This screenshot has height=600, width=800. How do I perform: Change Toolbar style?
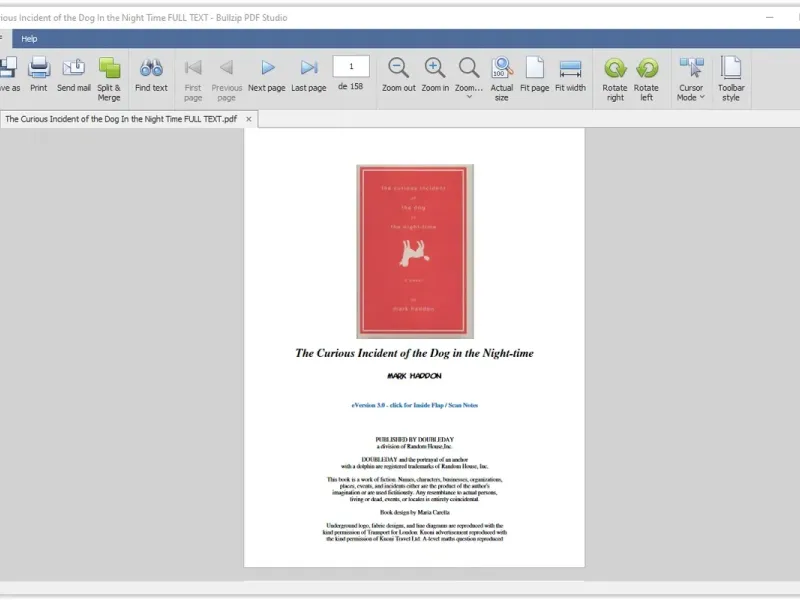[x=731, y=79]
